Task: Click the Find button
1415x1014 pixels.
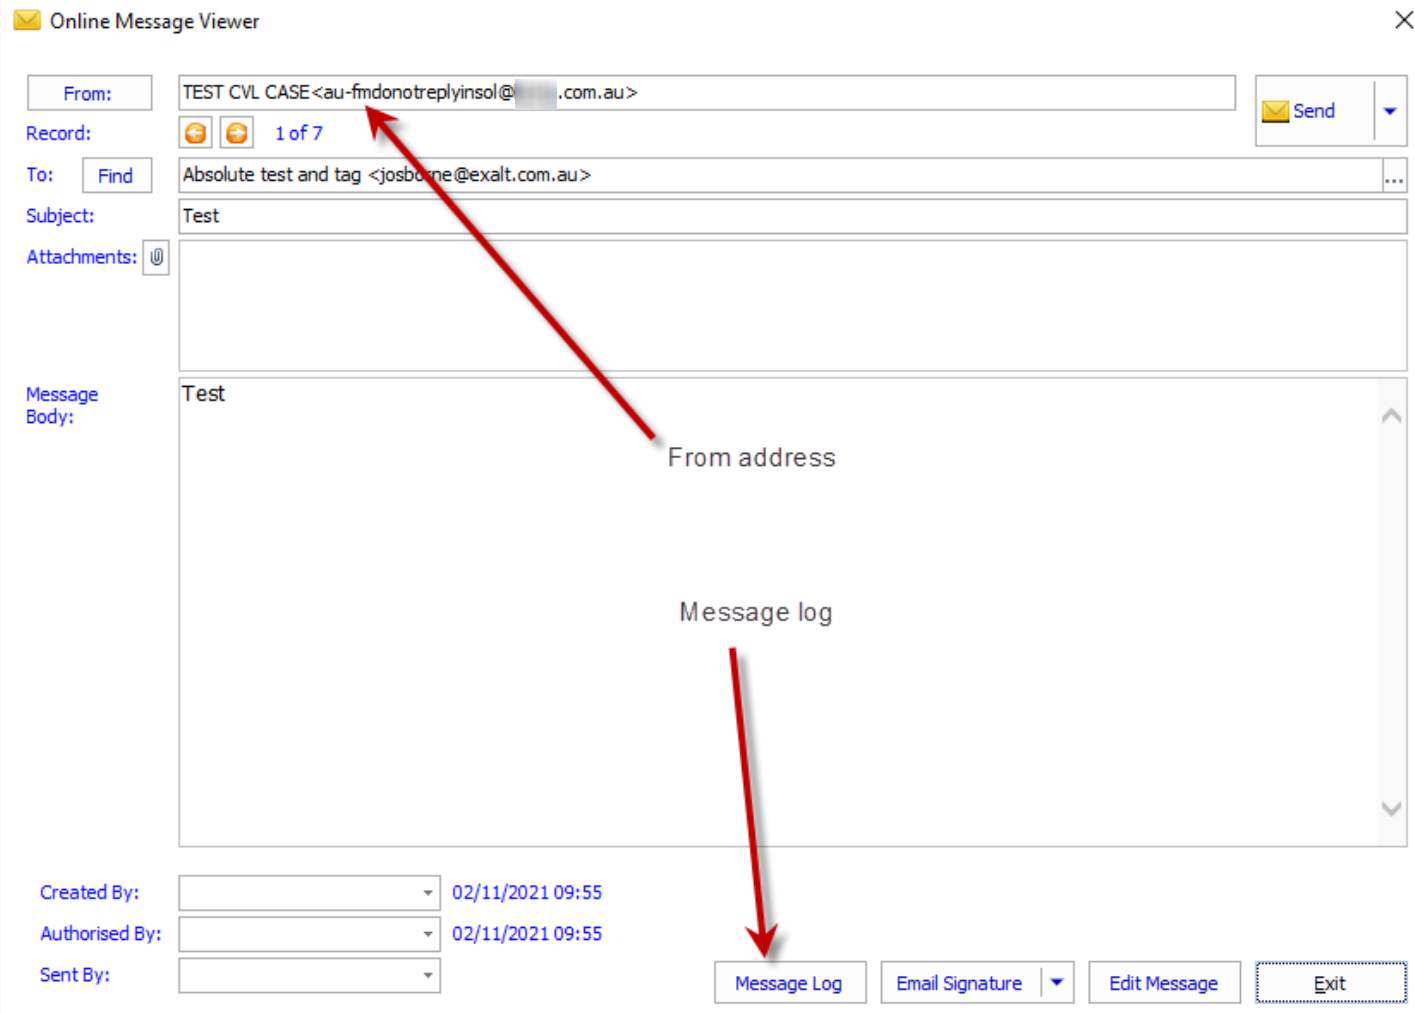Action: (x=116, y=176)
